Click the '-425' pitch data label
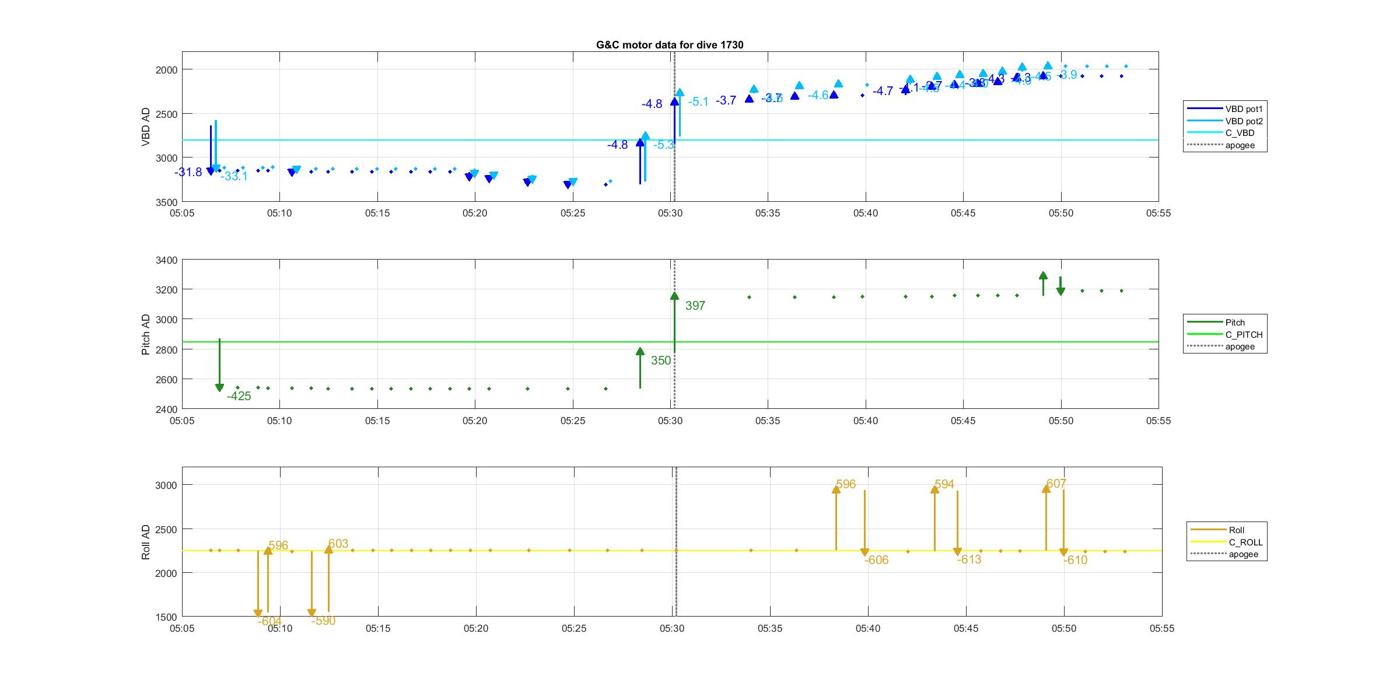 coord(239,396)
